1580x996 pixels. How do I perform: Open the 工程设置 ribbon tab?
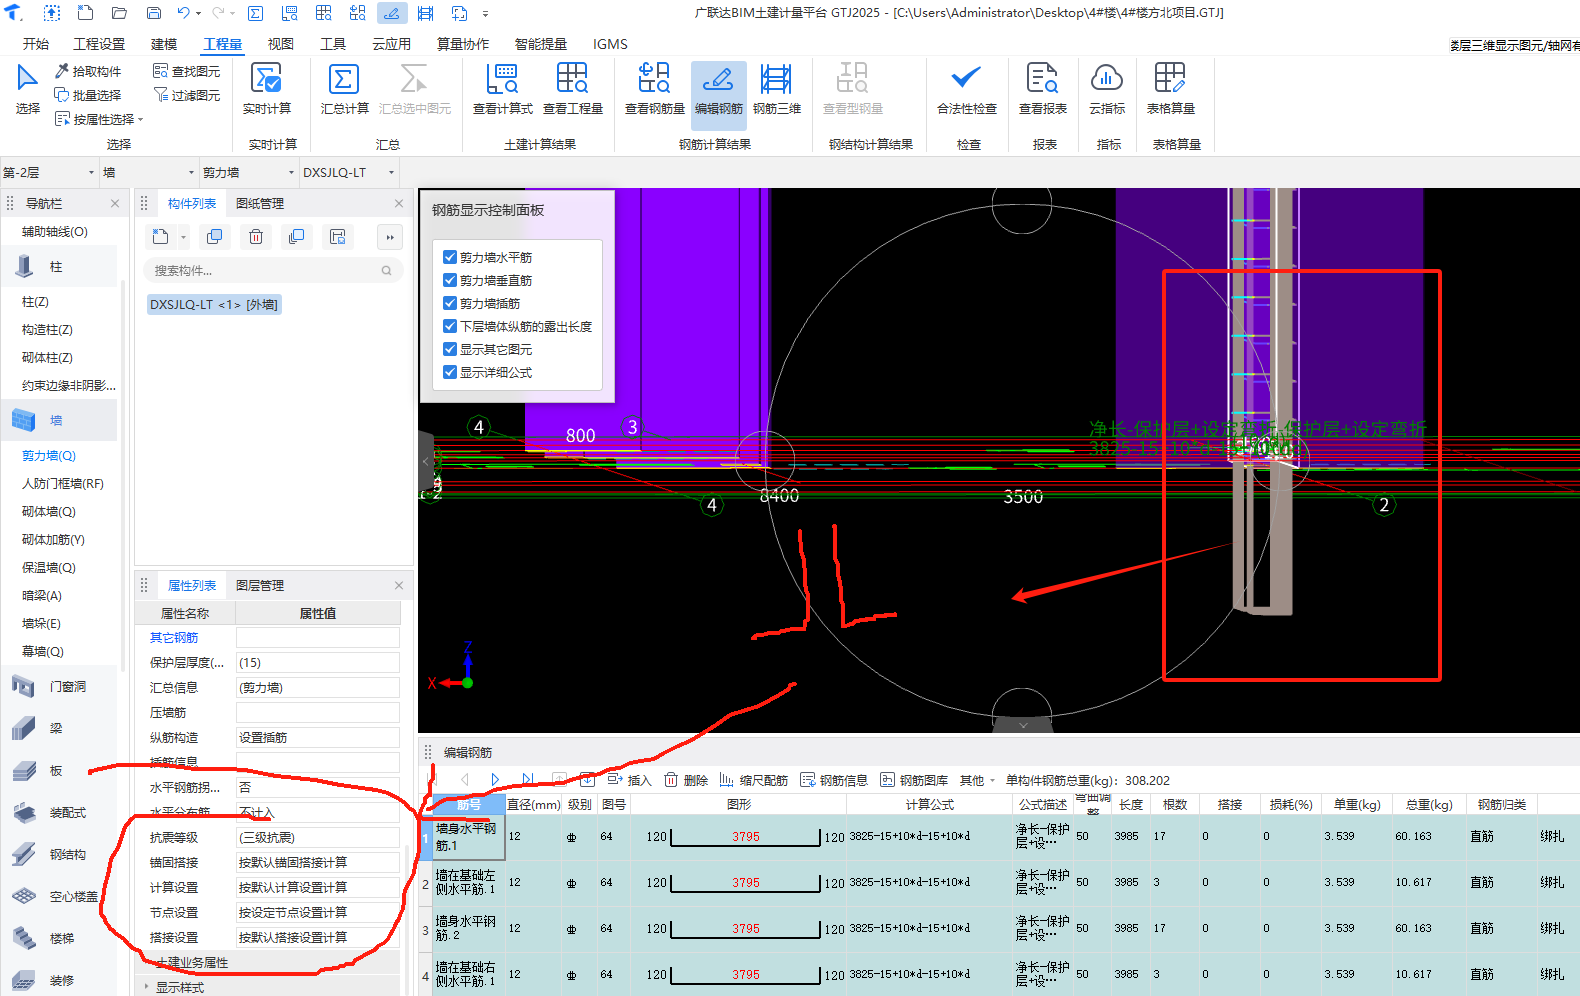[99, 44]
